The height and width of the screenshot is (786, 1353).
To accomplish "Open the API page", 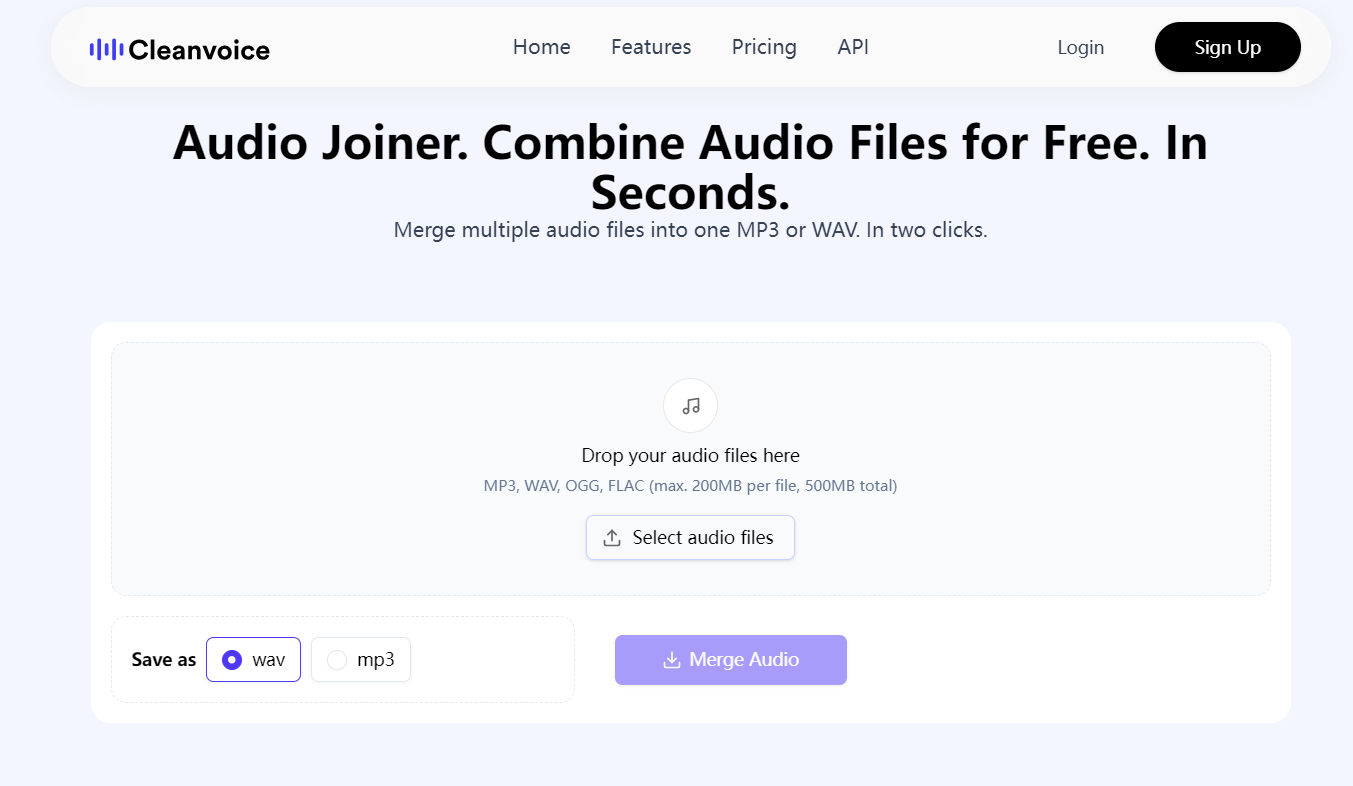I will (x=852, y=47).
